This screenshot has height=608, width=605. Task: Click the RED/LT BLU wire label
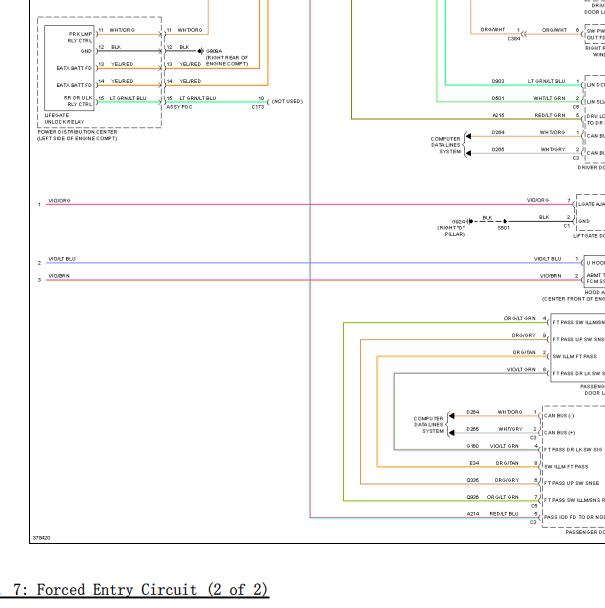[504, 514]
